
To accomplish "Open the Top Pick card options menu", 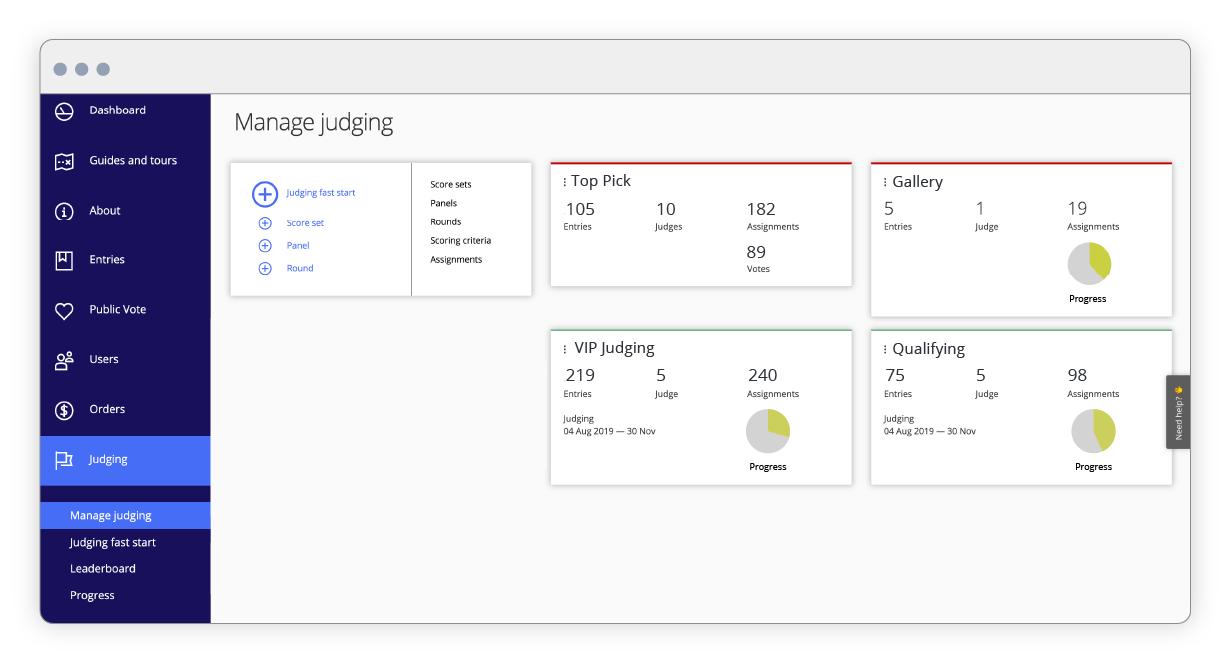I will (565, 182).
